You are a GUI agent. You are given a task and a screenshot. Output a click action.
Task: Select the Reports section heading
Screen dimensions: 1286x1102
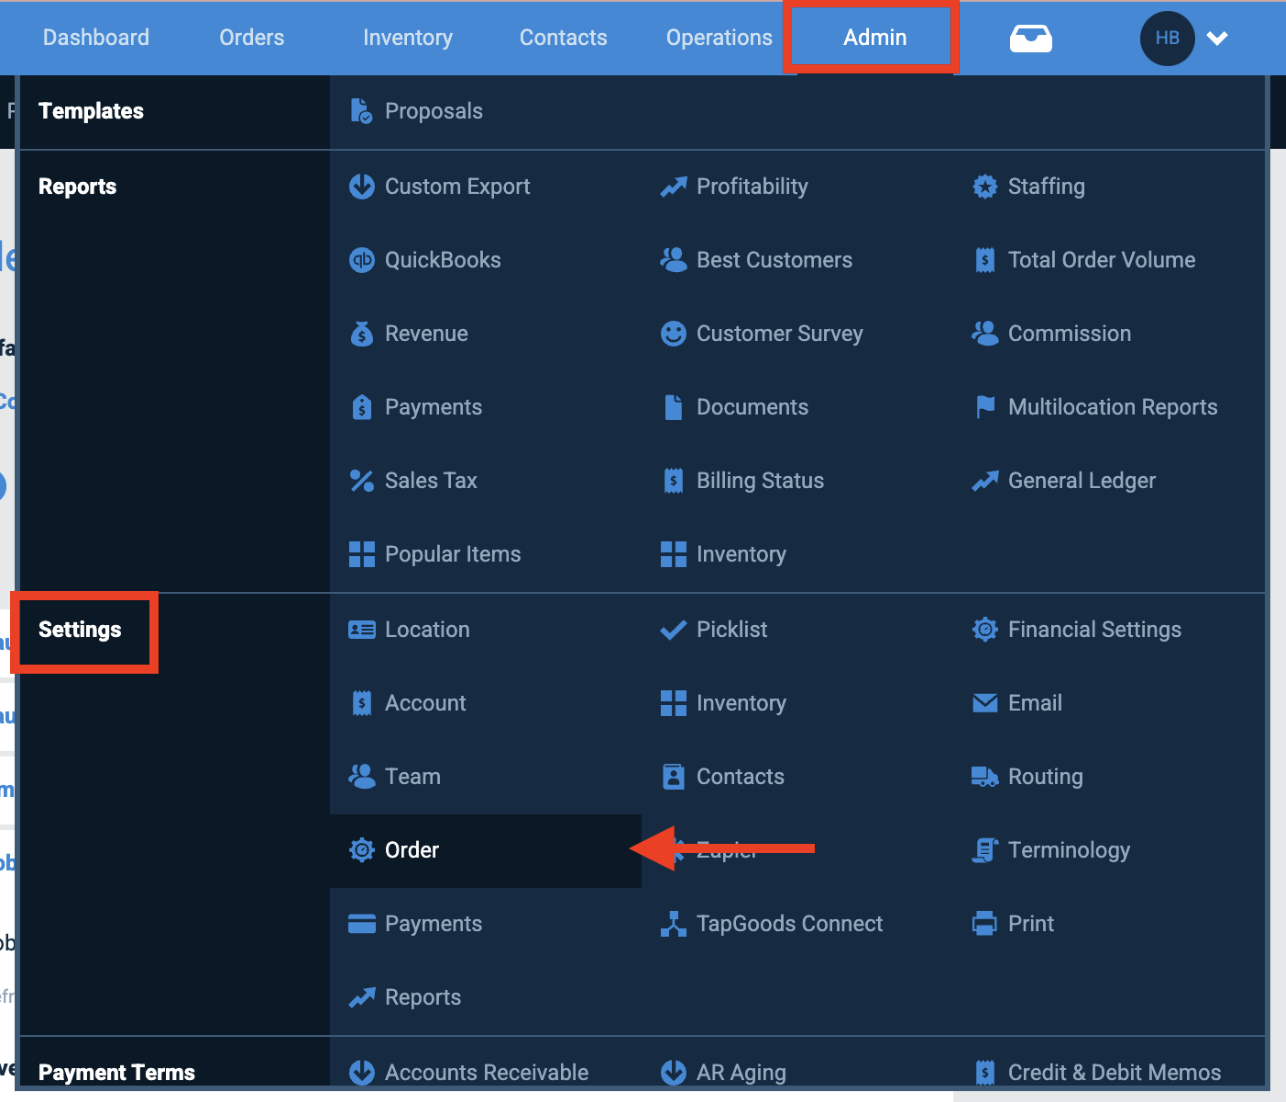[x=77, y=186]
